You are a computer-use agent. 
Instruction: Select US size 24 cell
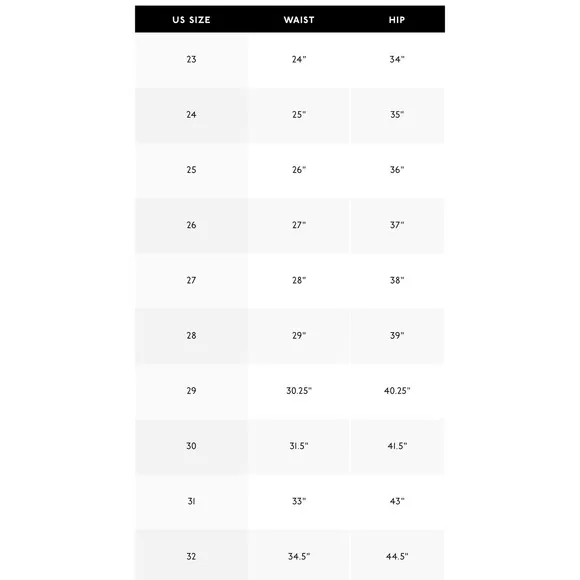point(191,115)
